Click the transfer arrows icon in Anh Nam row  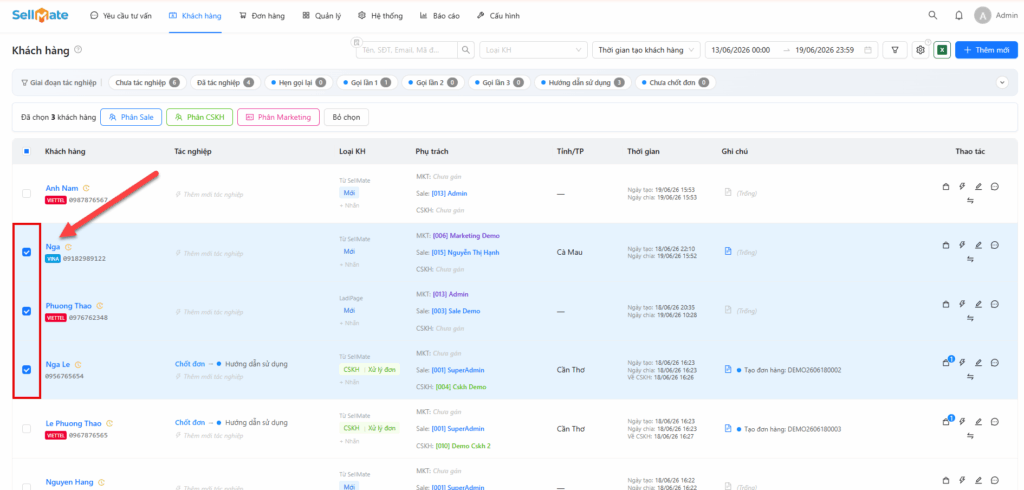[x=970, y=201]
